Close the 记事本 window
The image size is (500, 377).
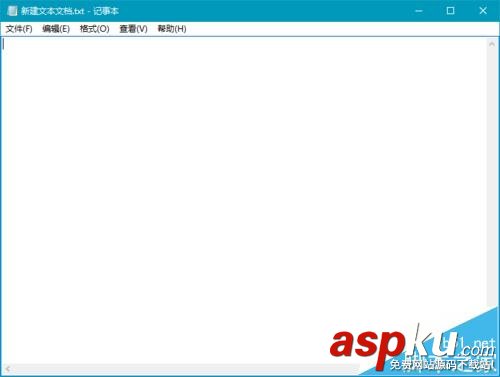[x=483, y=11]
